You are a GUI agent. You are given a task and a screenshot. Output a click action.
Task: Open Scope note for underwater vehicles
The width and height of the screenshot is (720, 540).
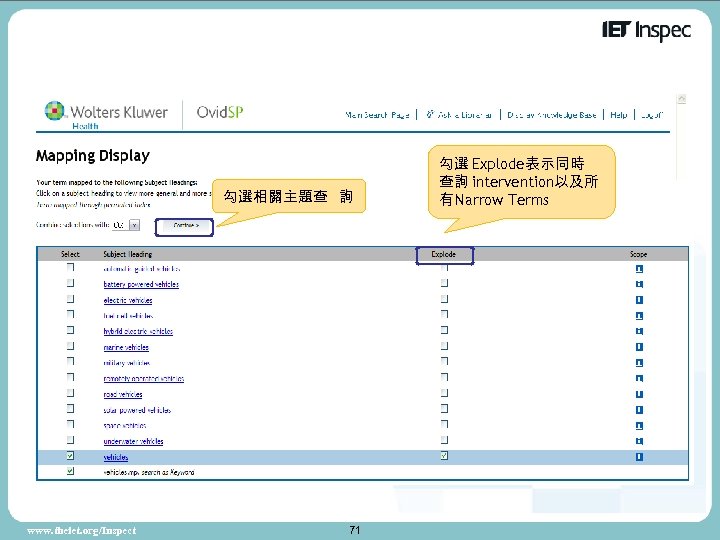[639, 441]
